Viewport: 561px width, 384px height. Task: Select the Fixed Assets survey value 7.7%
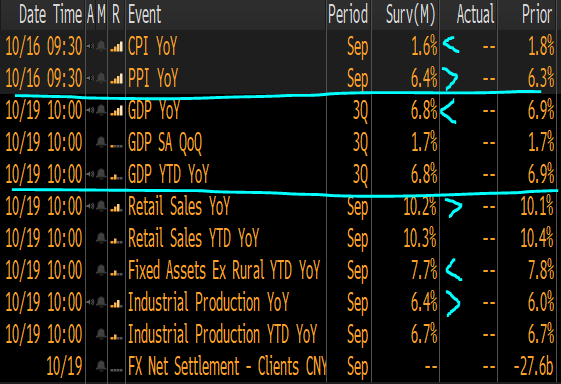coord(424,270)
